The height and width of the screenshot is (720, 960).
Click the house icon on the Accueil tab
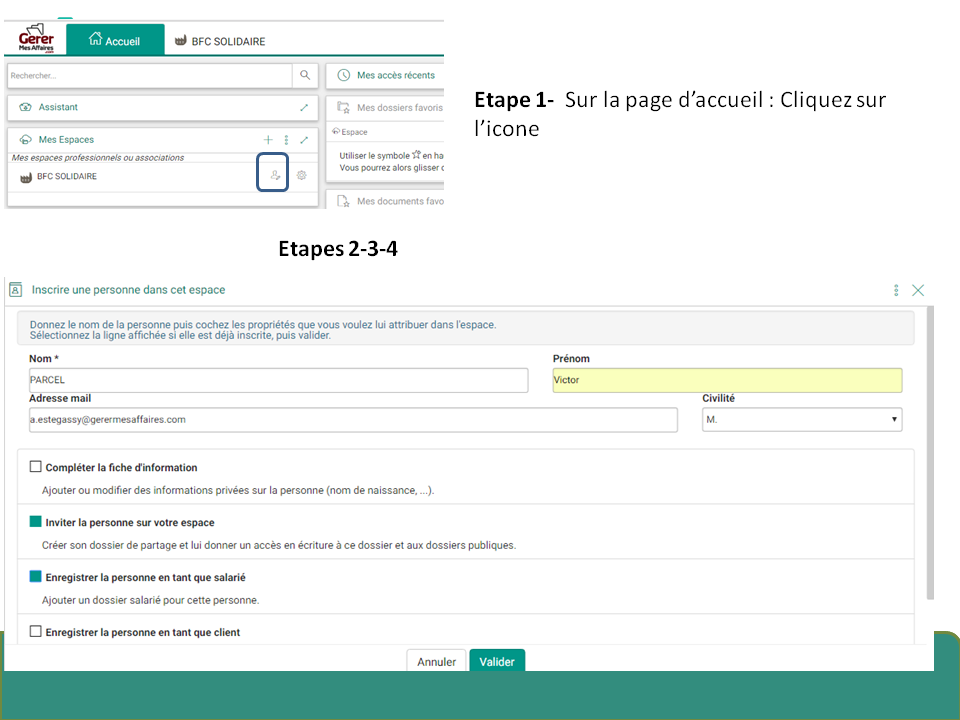pyautogui.click(x=96, y=39)
